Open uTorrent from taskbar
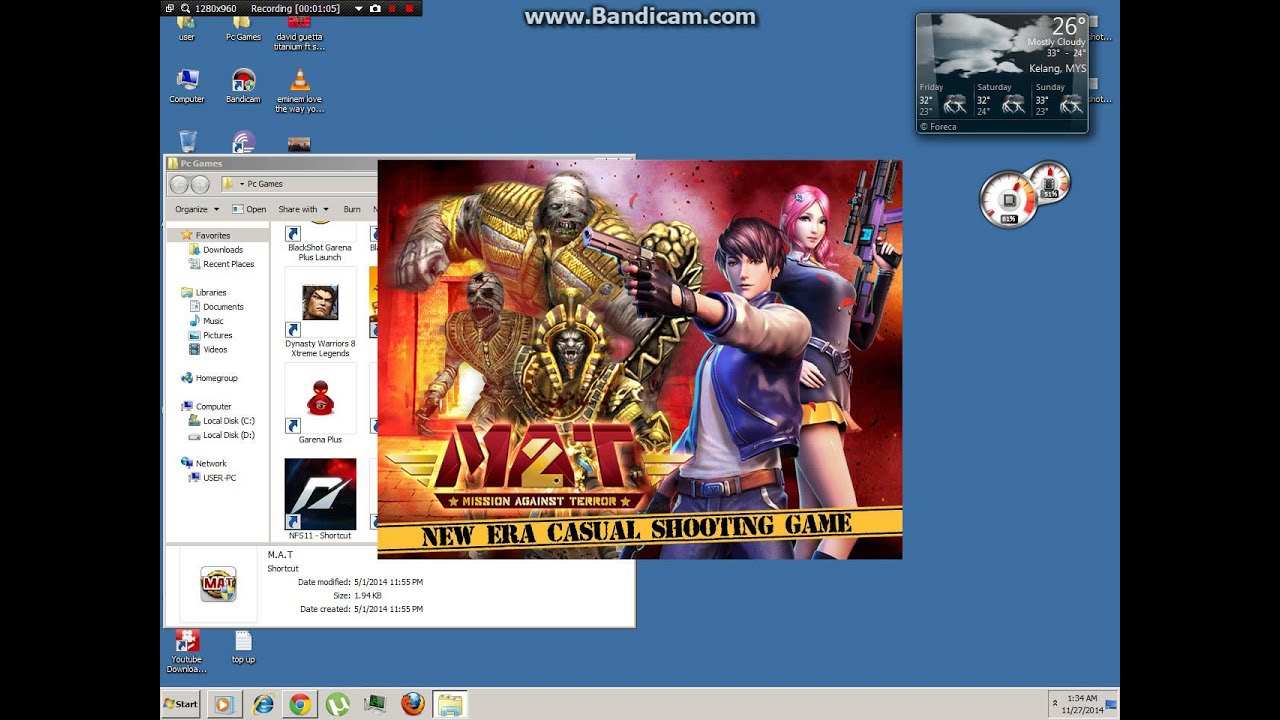 pyautogui.click(x=337, y=704)
